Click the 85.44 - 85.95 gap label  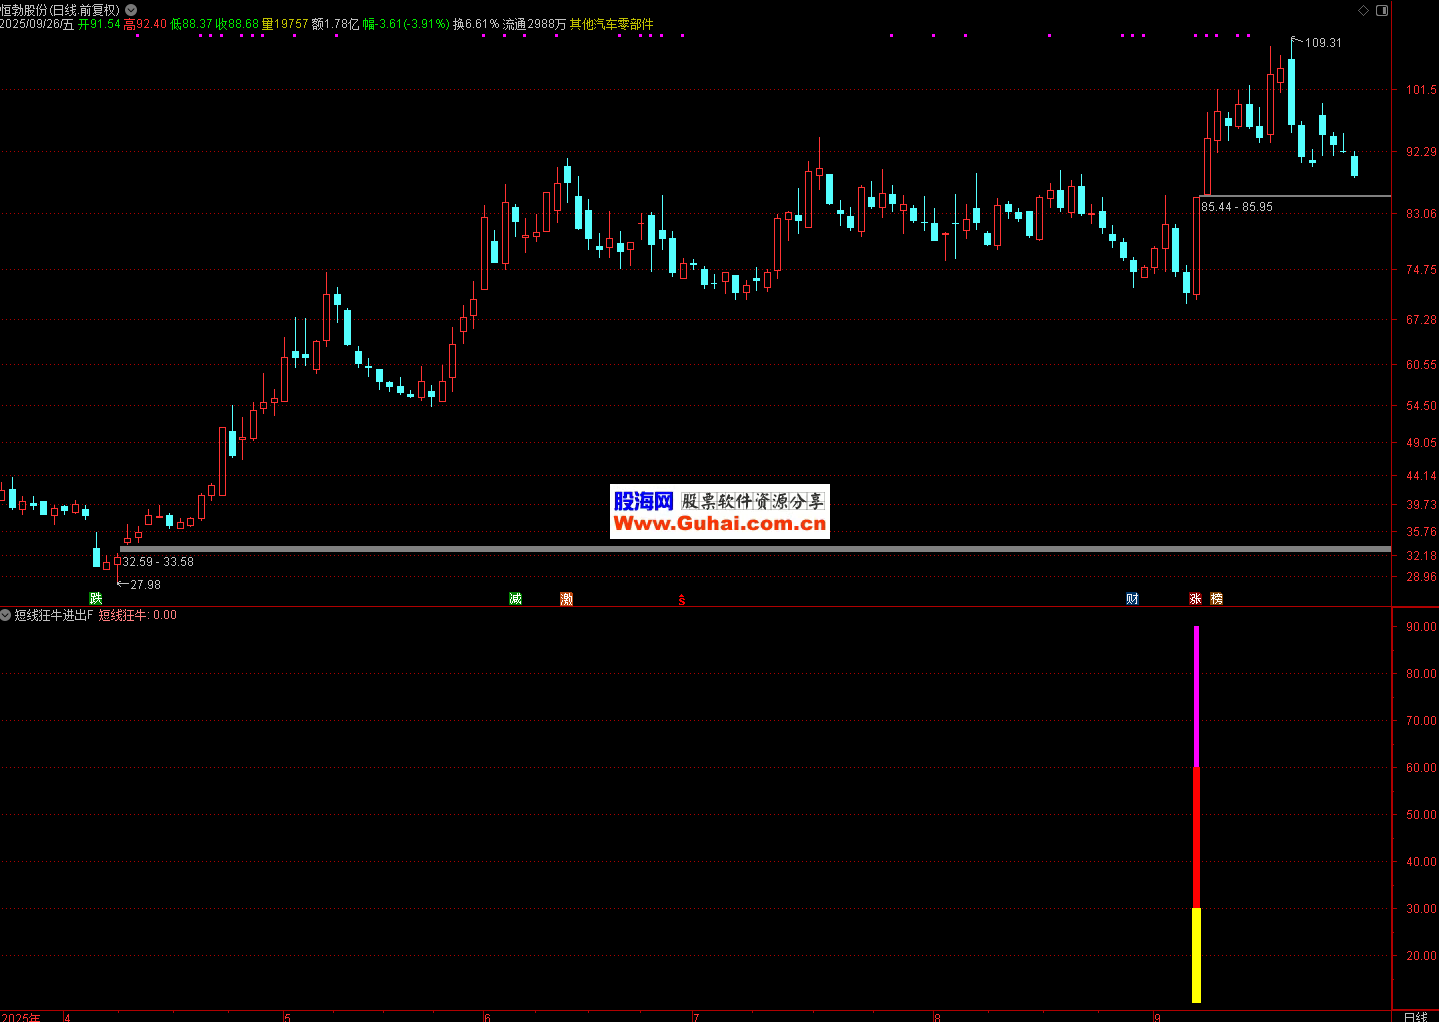pyautogui.click(x=1237, y=207)
